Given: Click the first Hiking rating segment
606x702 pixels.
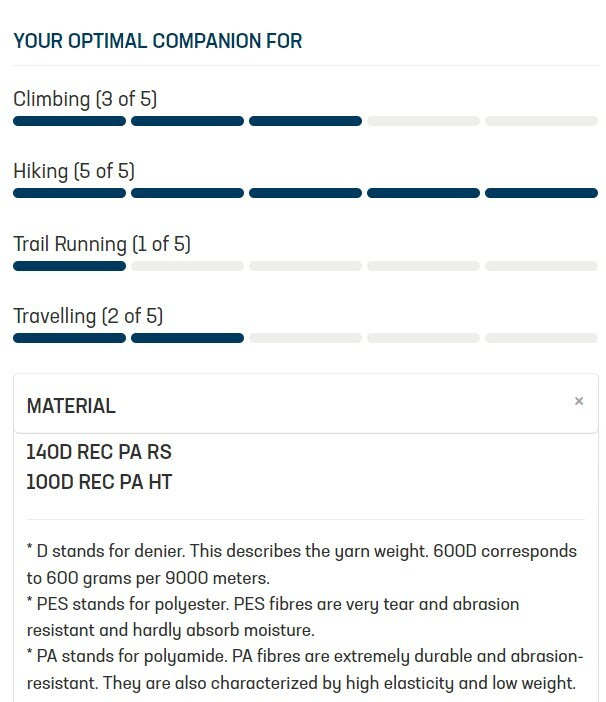Looking at the screenshot, I should pos(69,193).
